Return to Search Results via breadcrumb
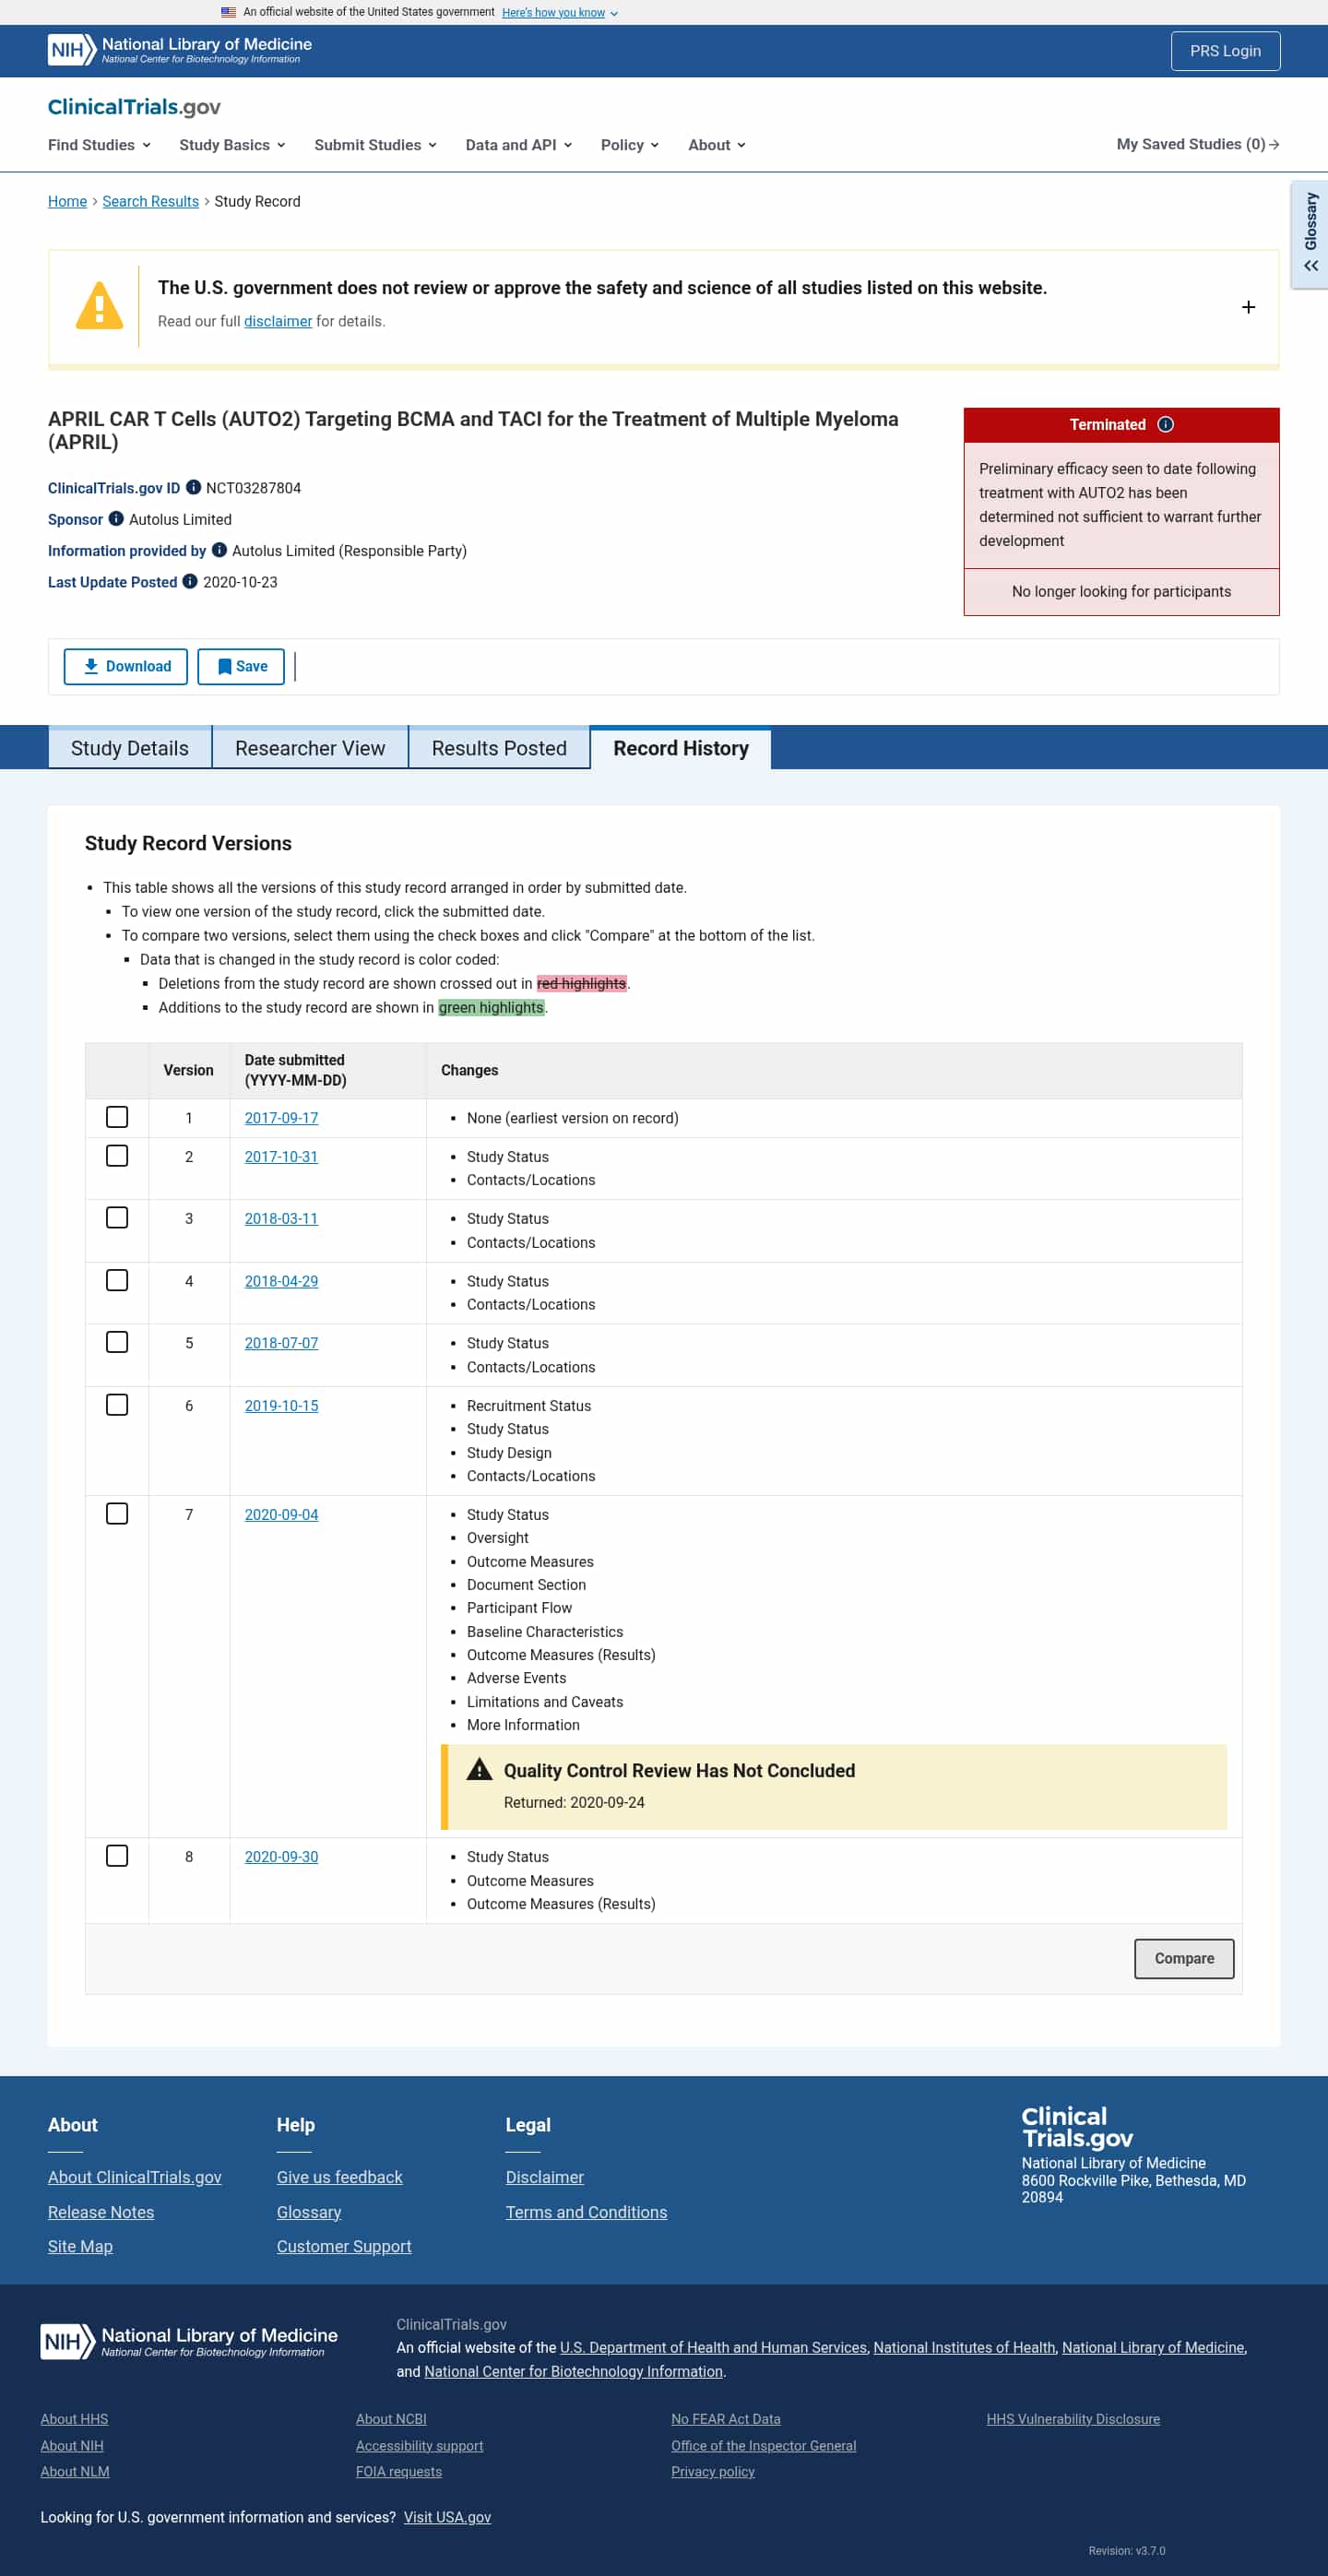The width and height of the screenshot is (1328, 2576). [x=150, y=202]
